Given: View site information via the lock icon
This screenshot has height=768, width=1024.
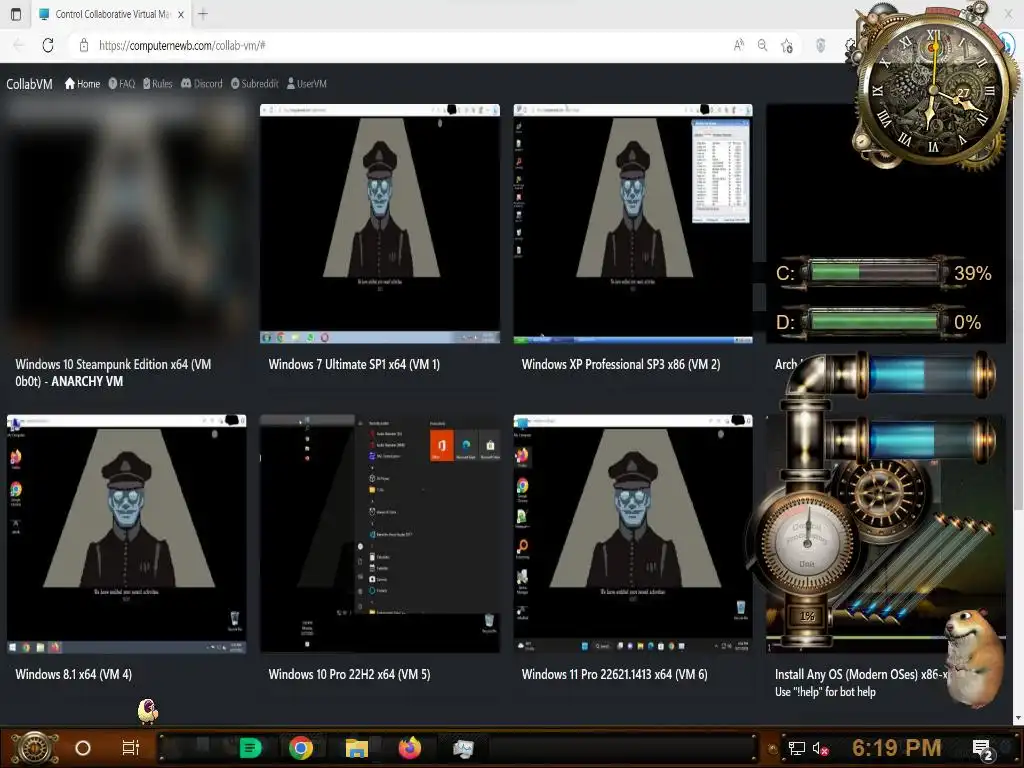Looking at the screenshot, I should coord(84,45).
